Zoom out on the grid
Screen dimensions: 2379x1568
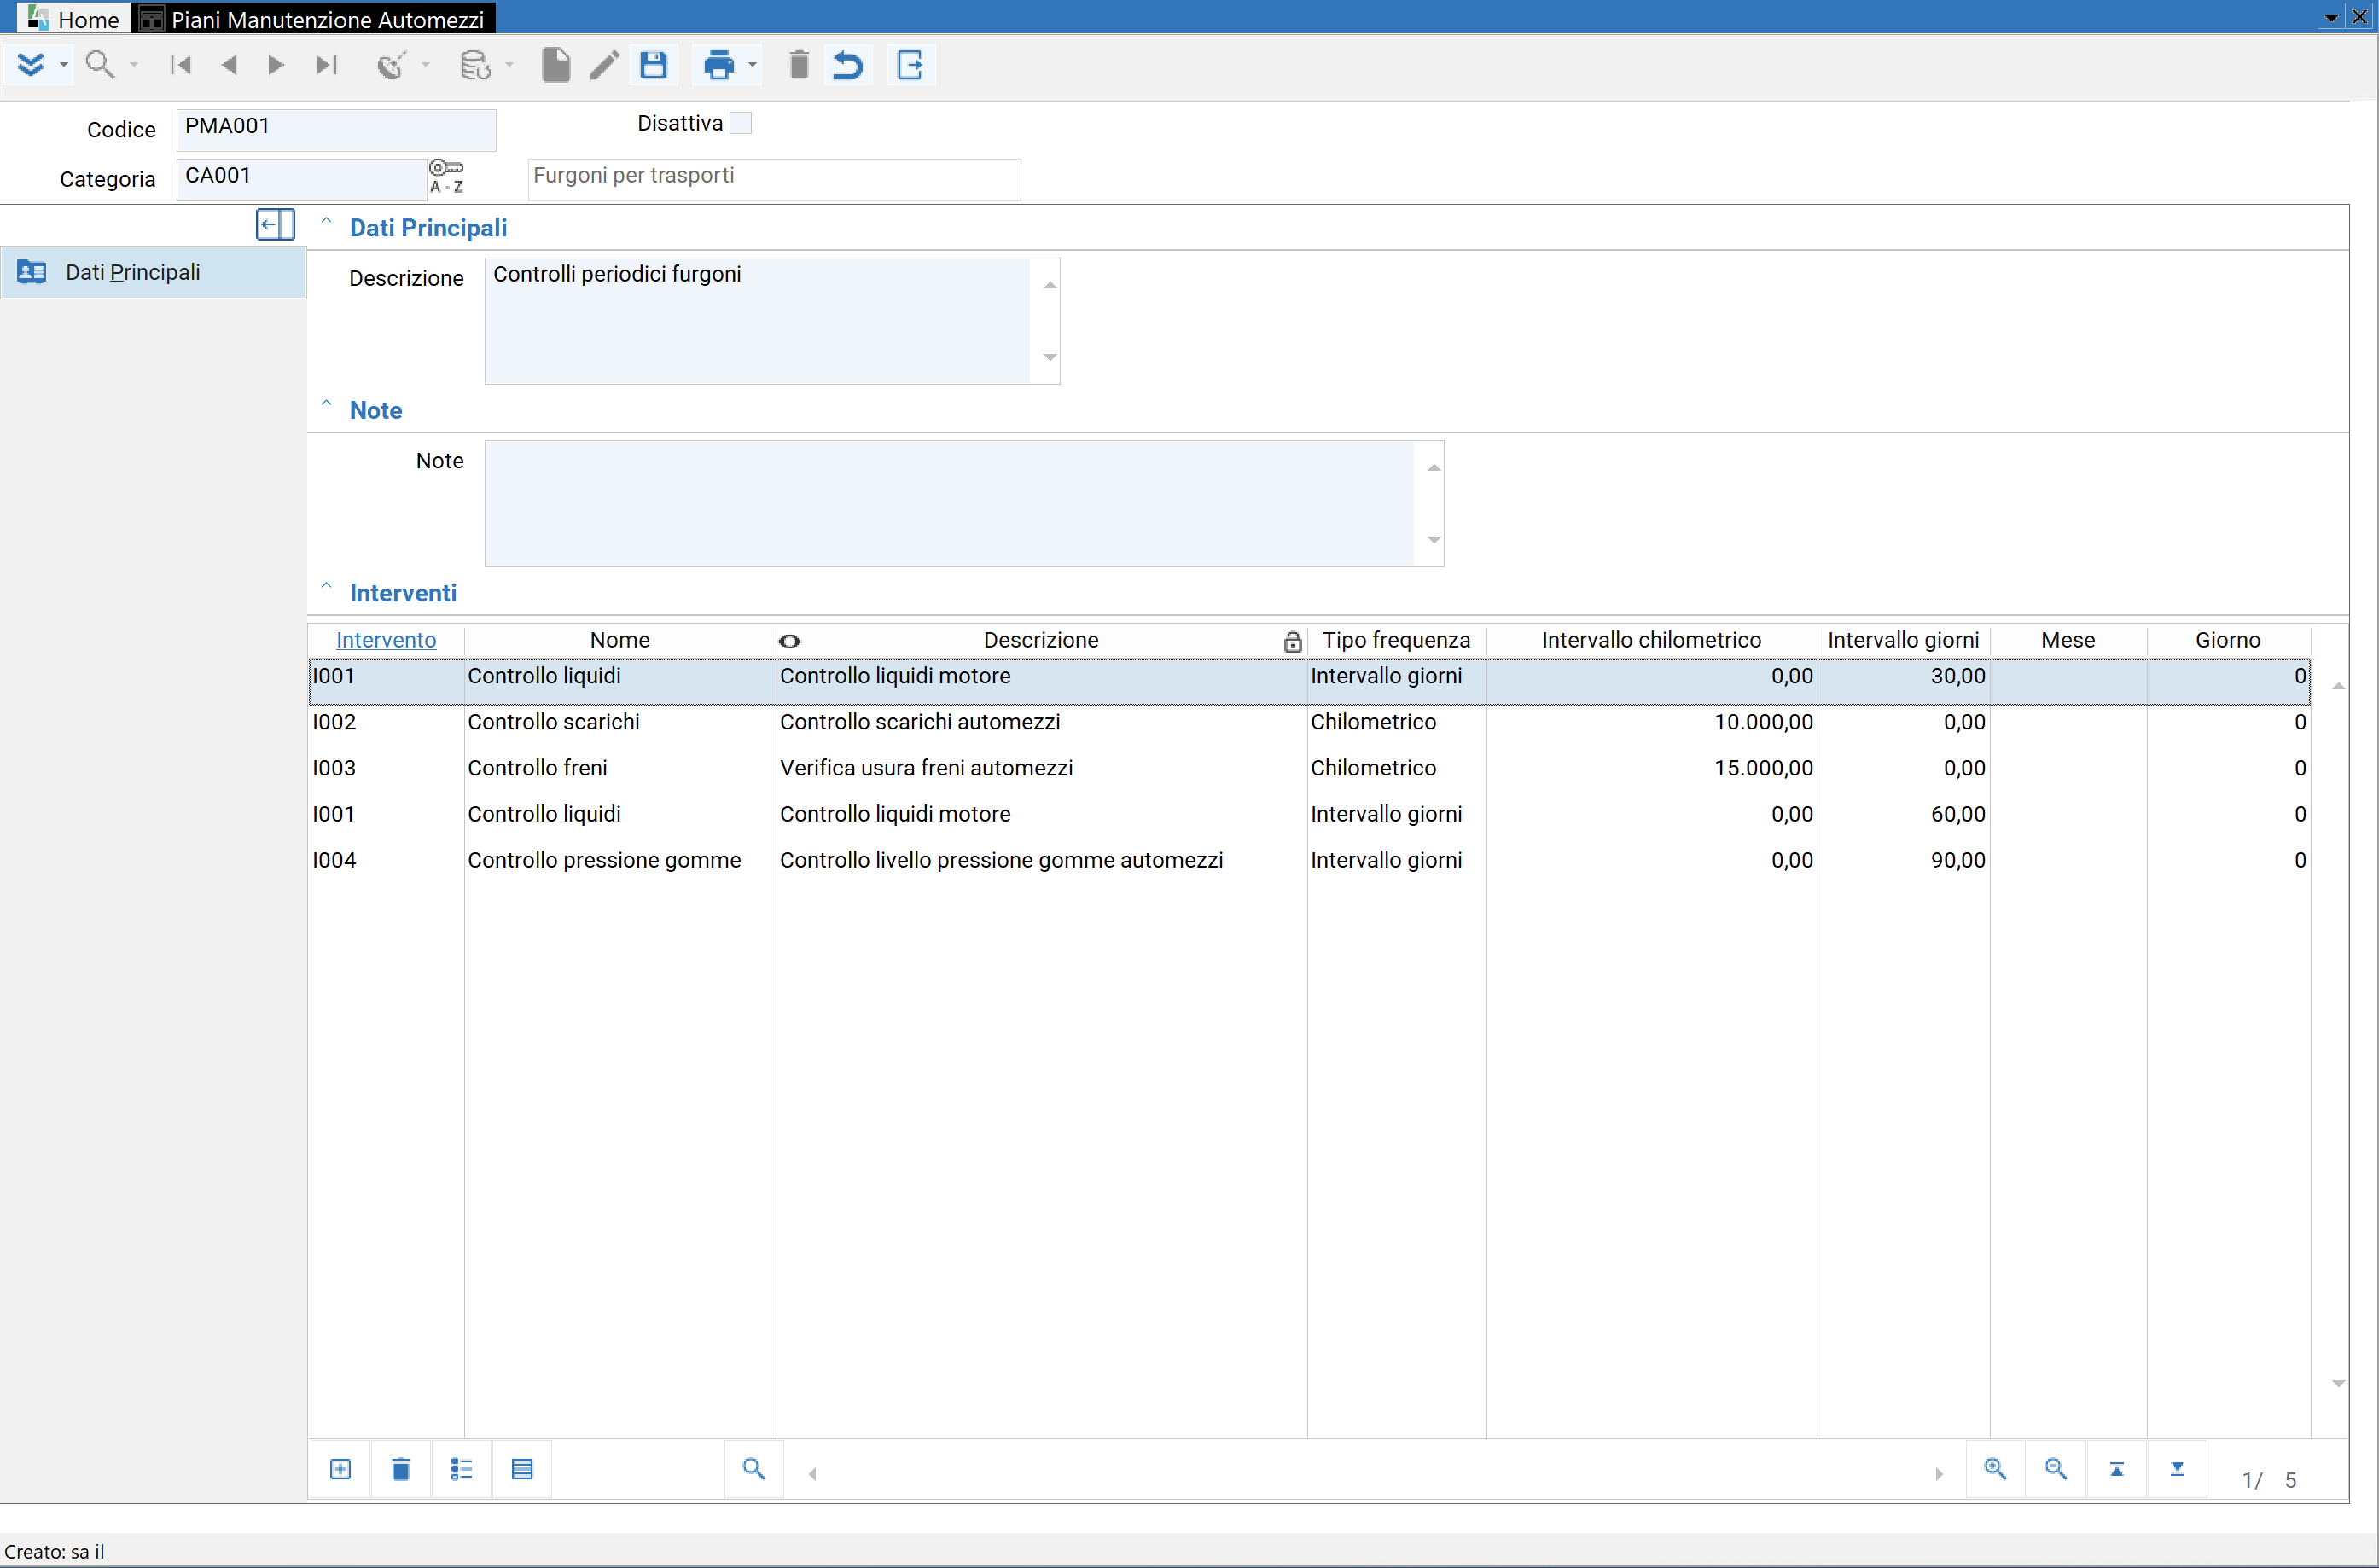coord(2056,1469)
